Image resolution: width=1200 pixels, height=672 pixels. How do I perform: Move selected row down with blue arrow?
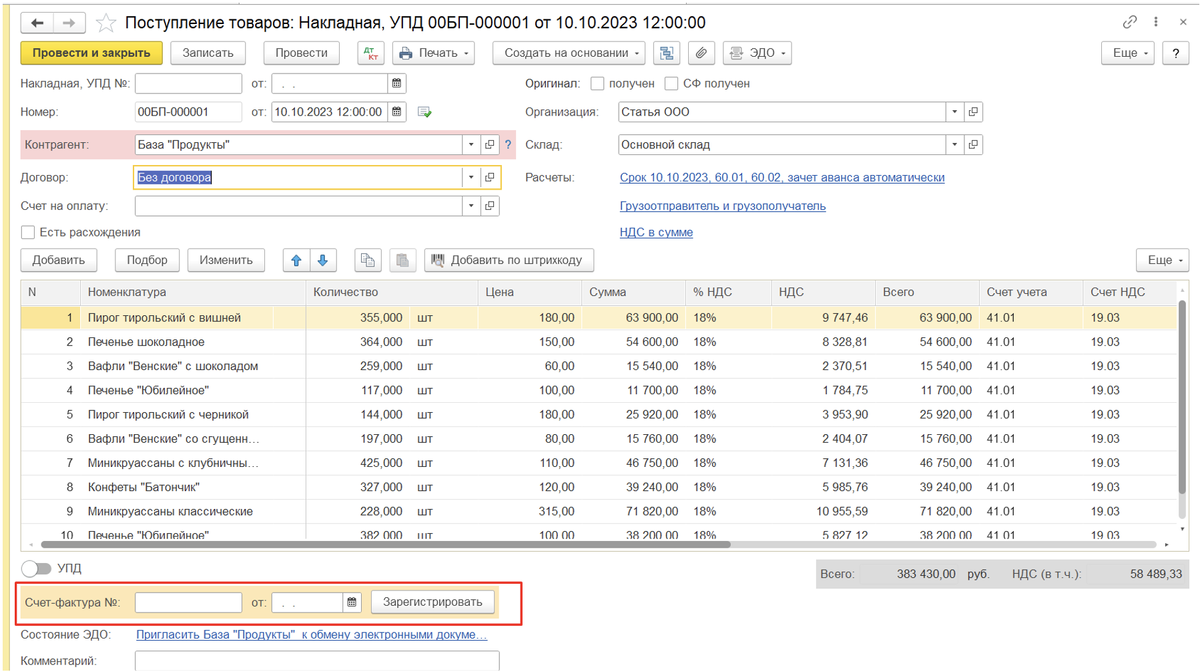(322, 260)
